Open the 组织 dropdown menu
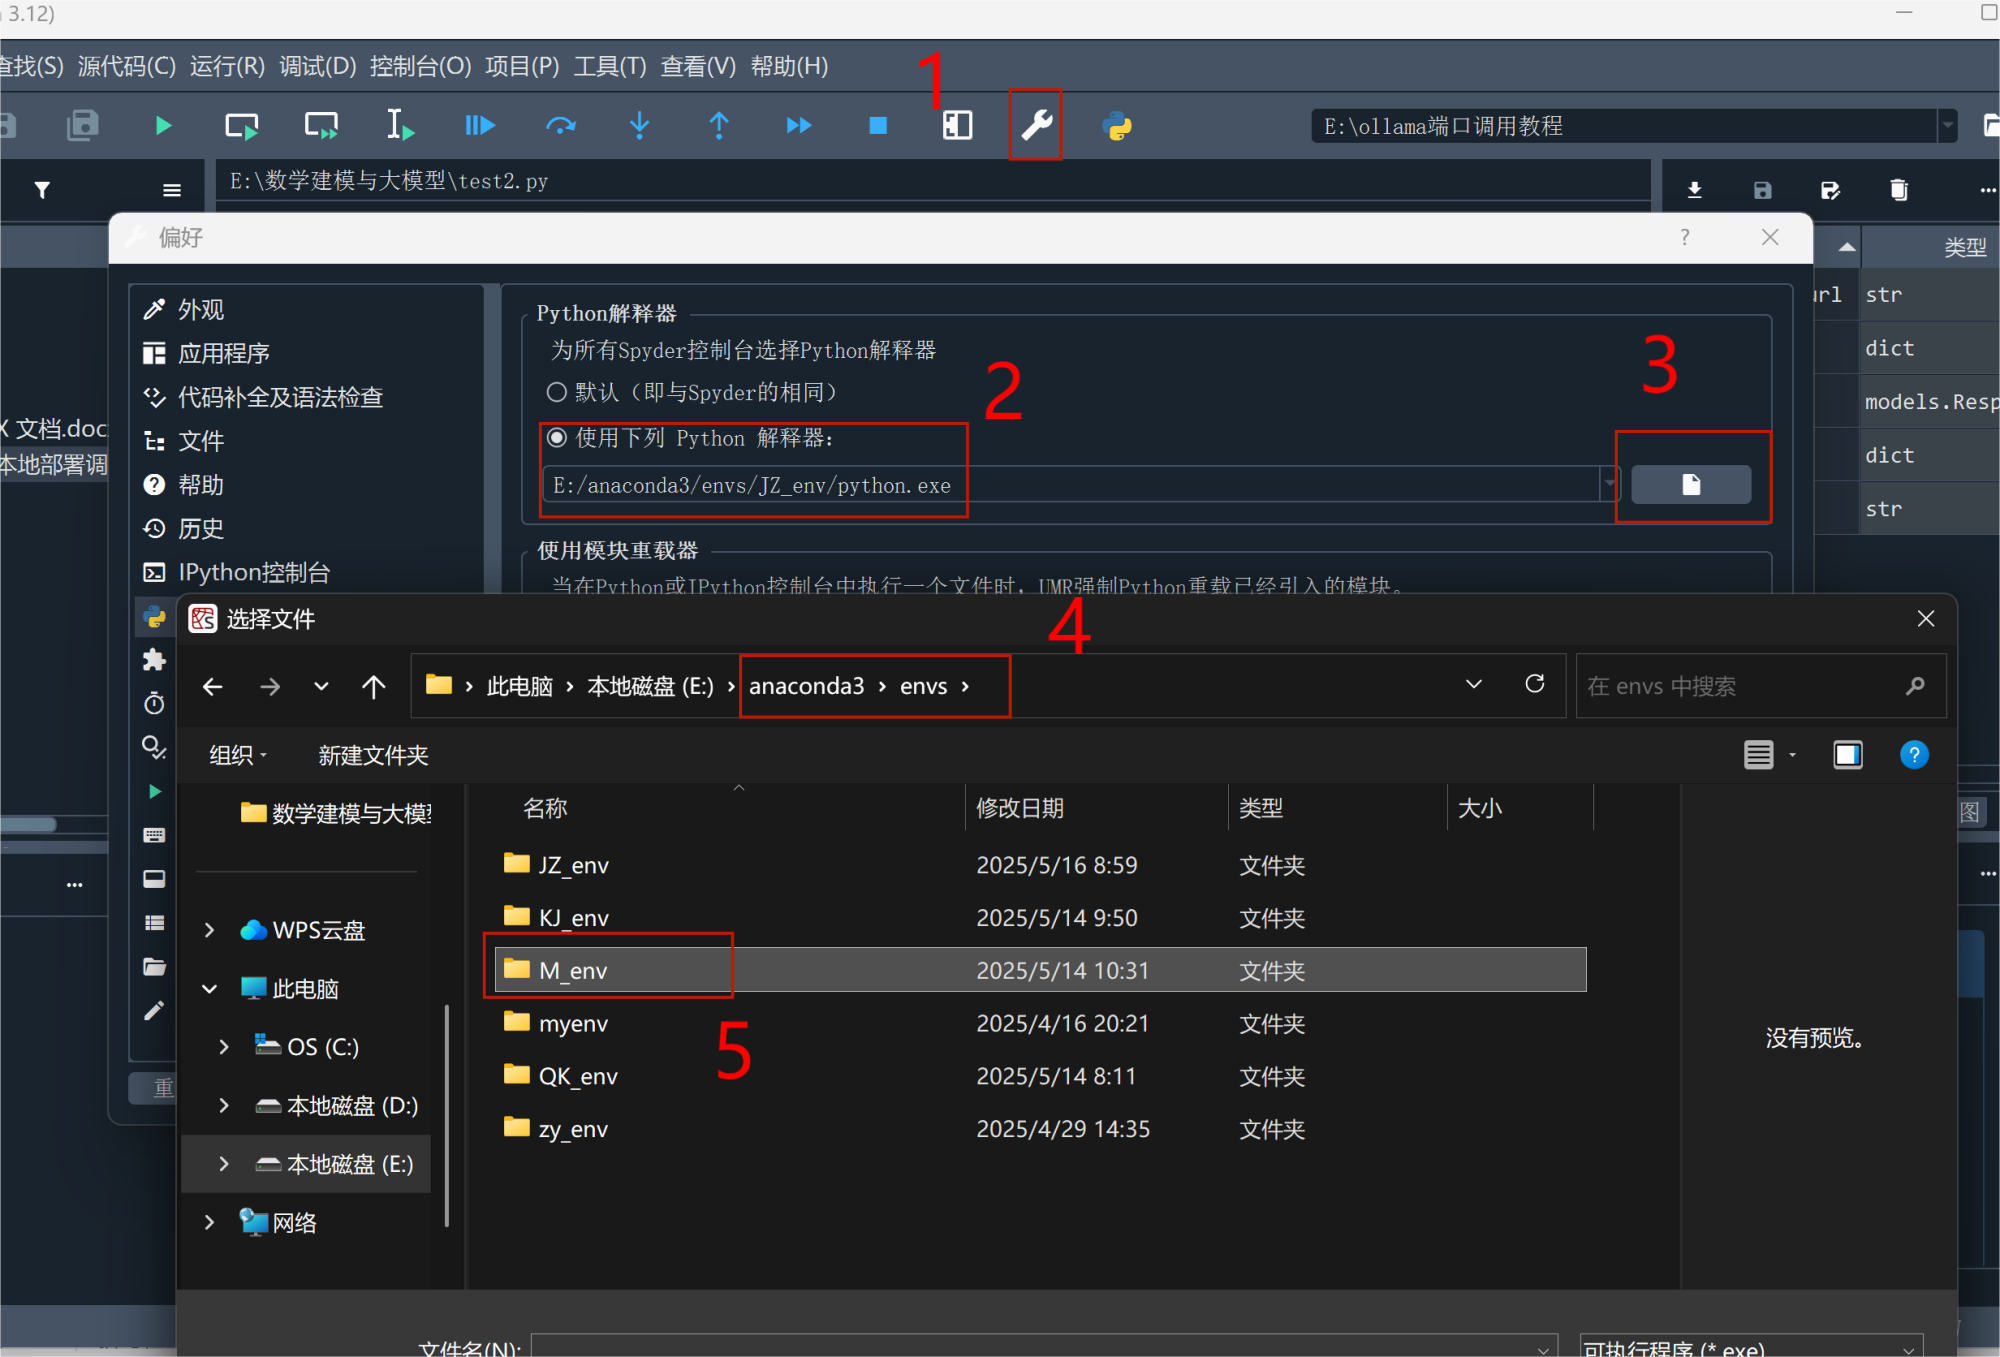The image size is (2000, 1357). [x=238, y=755]
